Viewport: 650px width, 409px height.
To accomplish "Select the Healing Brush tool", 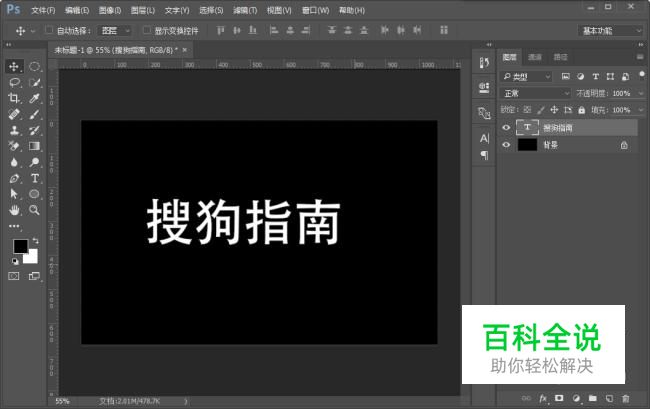I will click(14, 114).
